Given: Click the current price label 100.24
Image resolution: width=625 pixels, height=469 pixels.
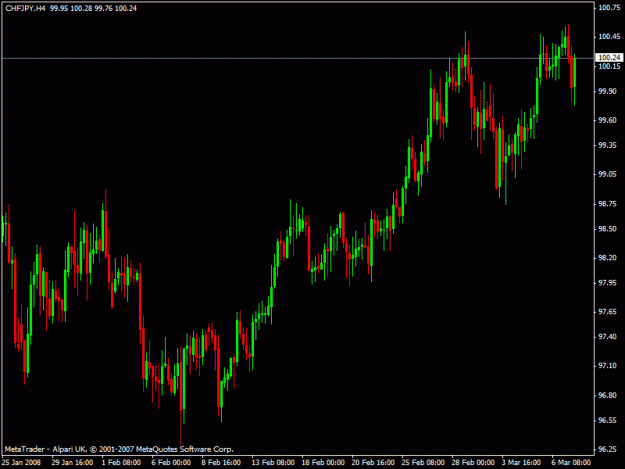Looking at the screenshot, I should (x=609, y=58).
